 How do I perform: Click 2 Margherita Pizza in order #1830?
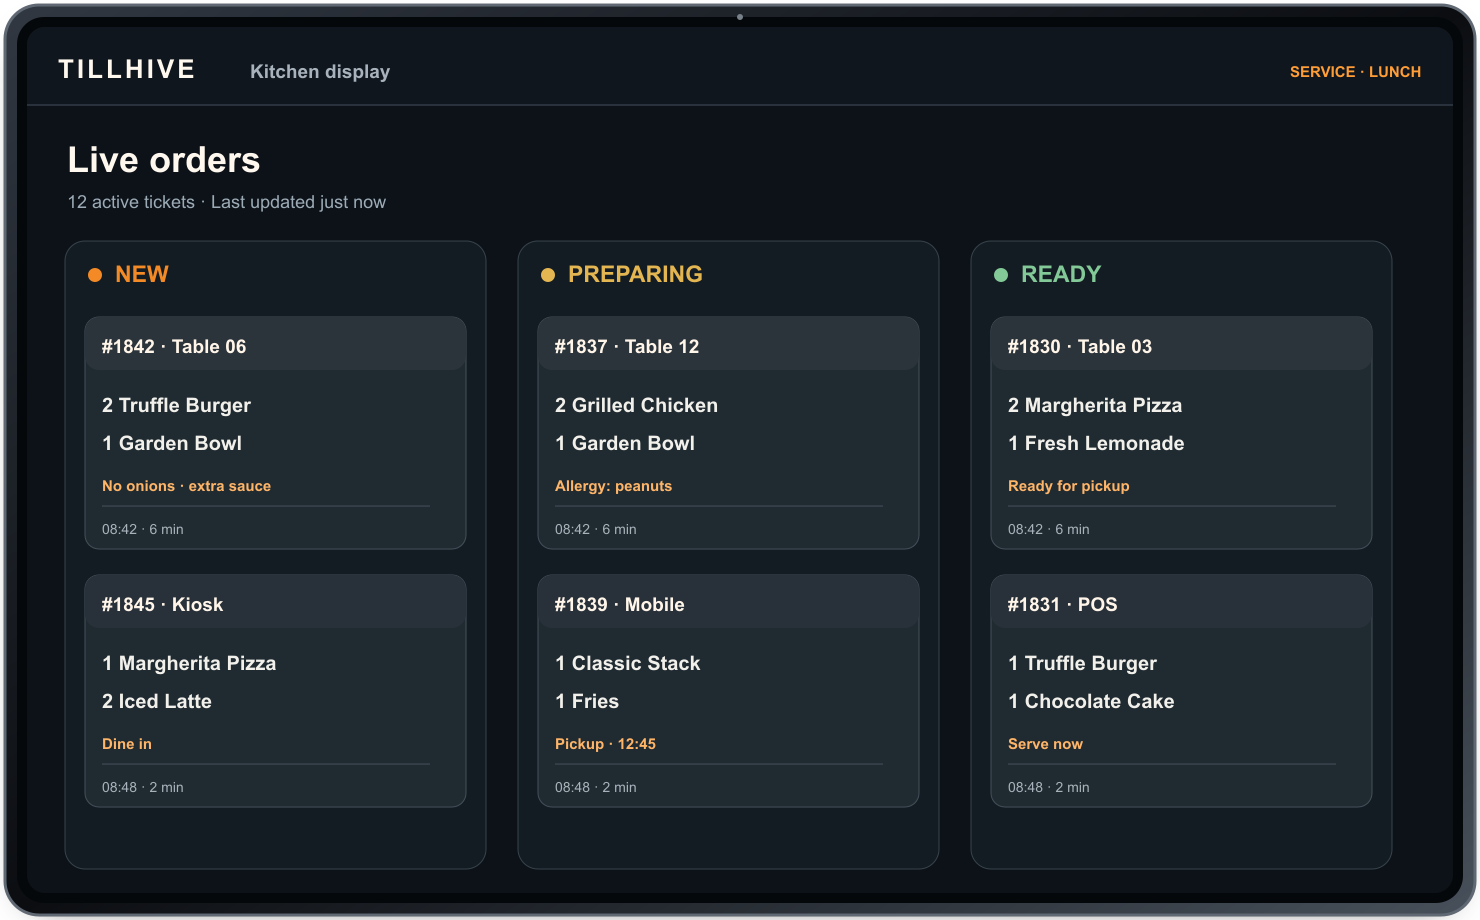tap(1095, 405)
